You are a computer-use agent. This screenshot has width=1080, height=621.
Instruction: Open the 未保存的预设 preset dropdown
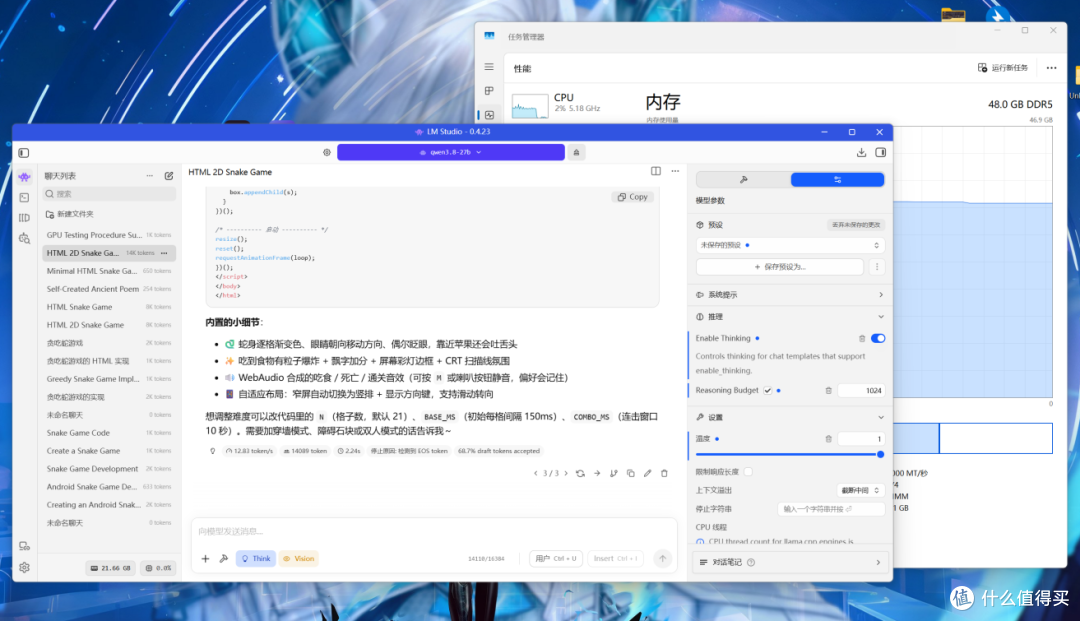[x=789, y=245]
